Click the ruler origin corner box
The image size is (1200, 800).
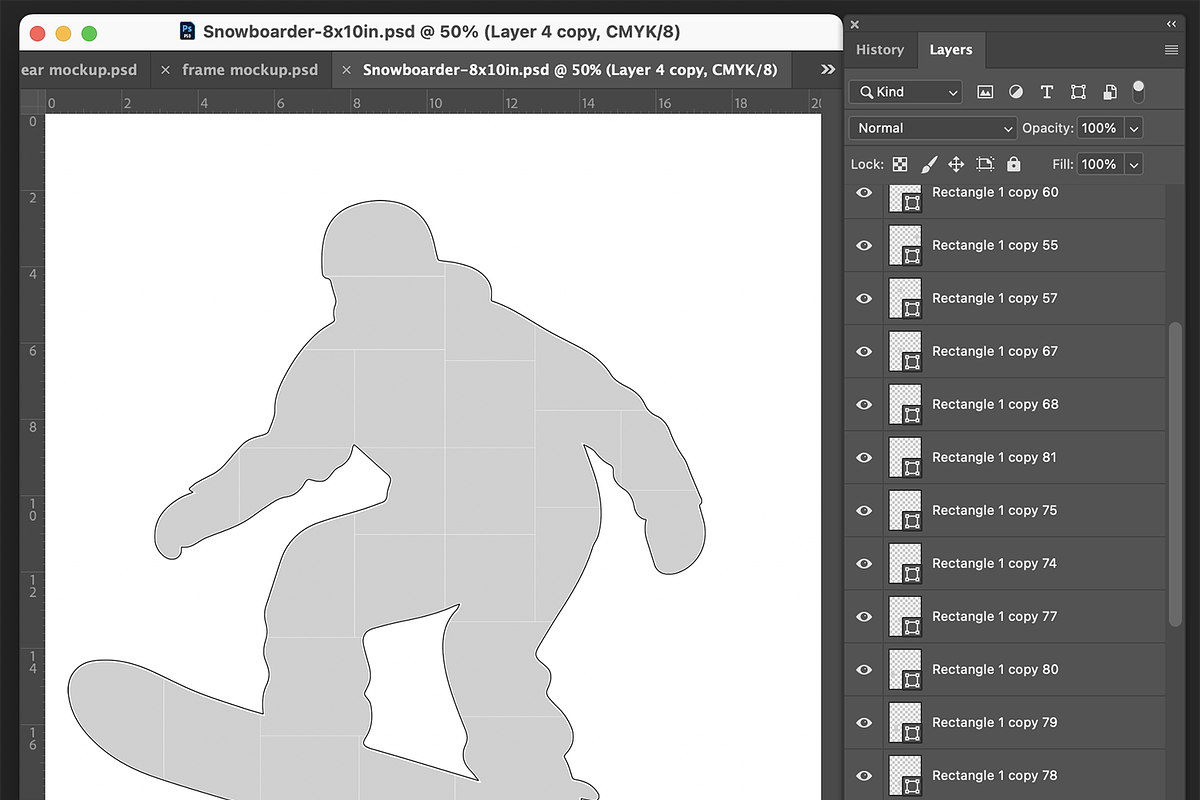33,101
